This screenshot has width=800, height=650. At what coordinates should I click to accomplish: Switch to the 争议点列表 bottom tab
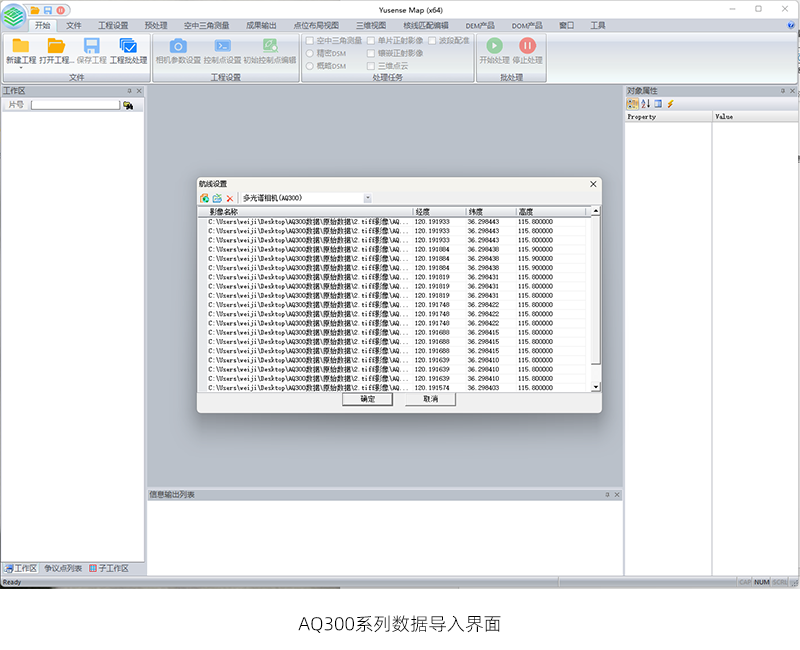point(62,568)
